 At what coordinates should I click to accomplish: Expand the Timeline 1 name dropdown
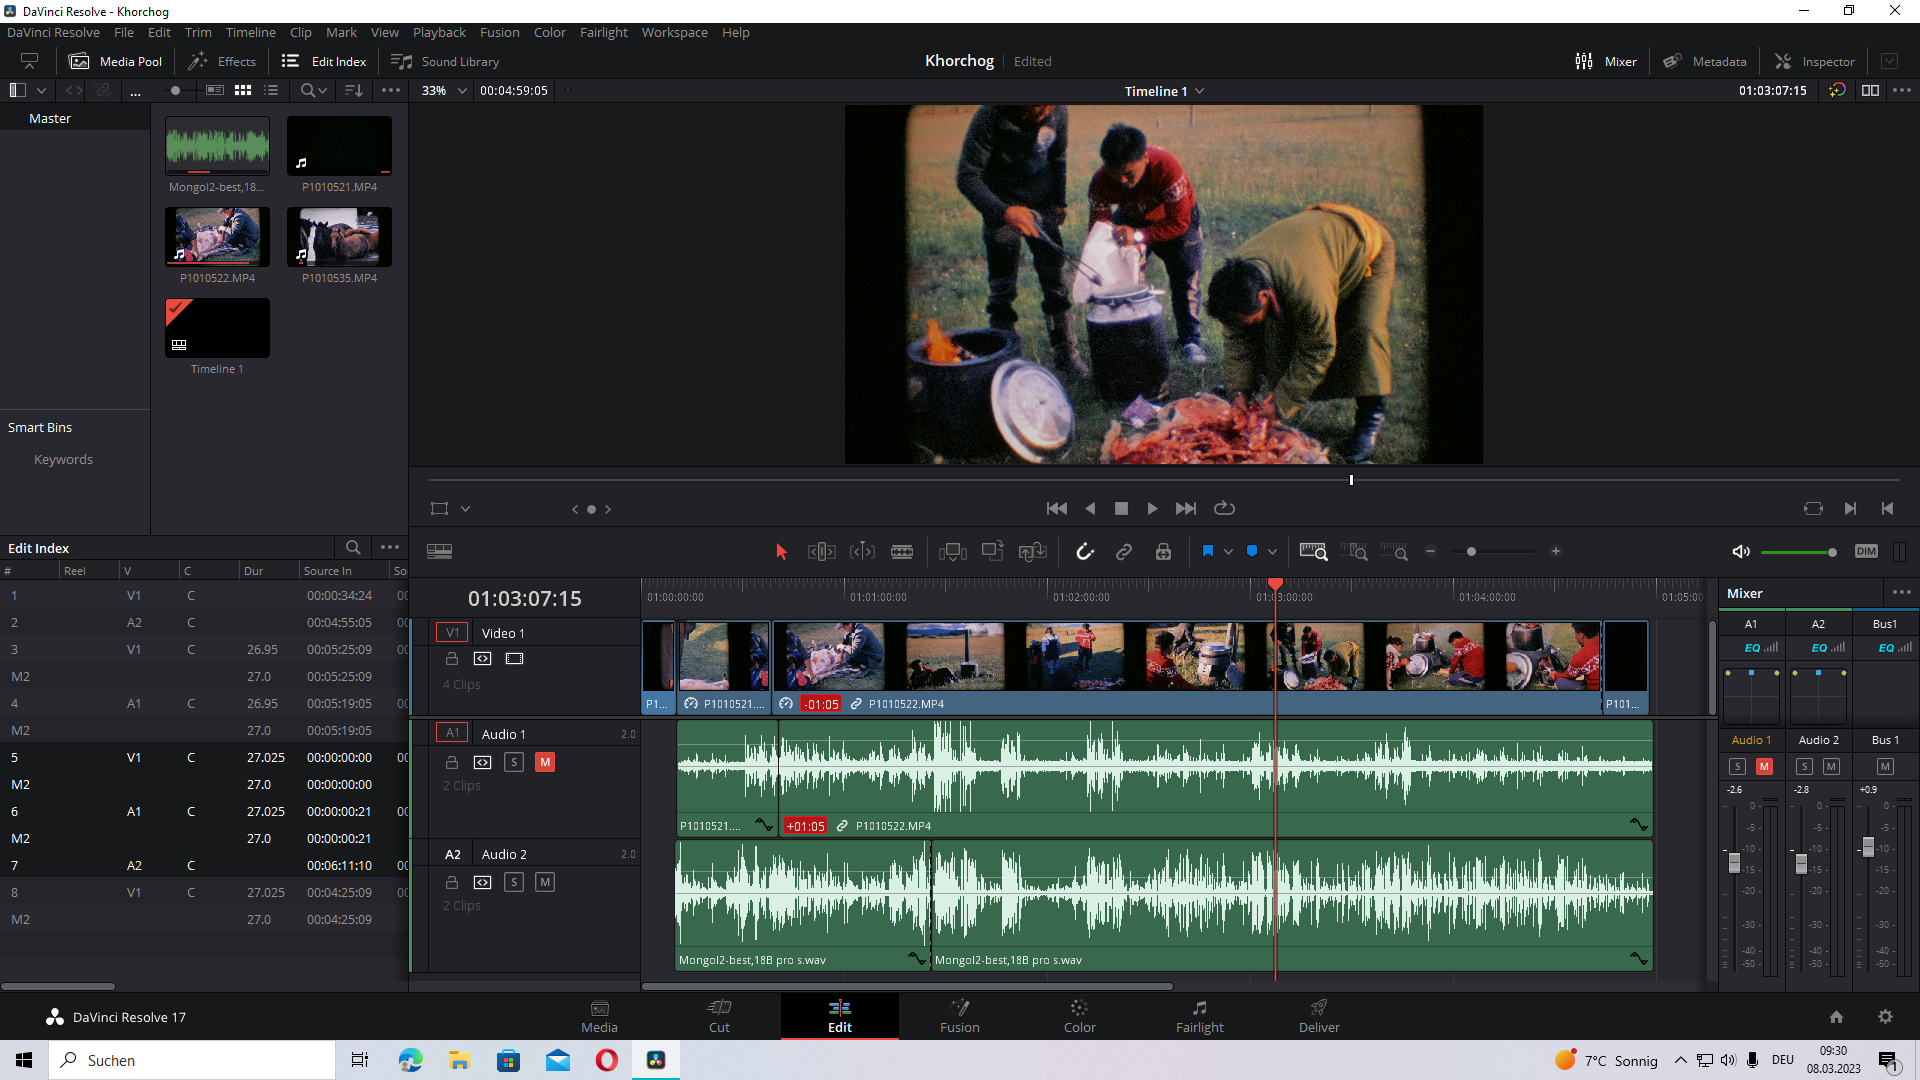pos(1199,91)
